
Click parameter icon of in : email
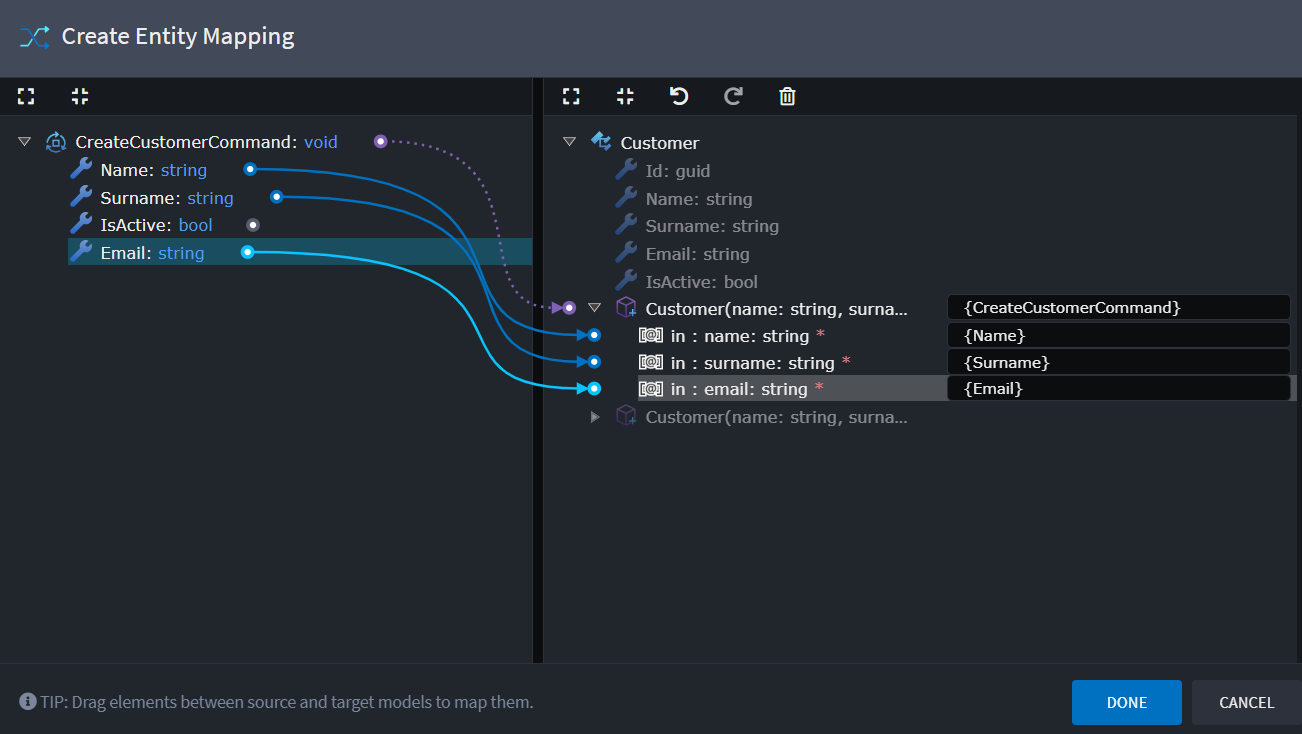(x=651, y=388)
